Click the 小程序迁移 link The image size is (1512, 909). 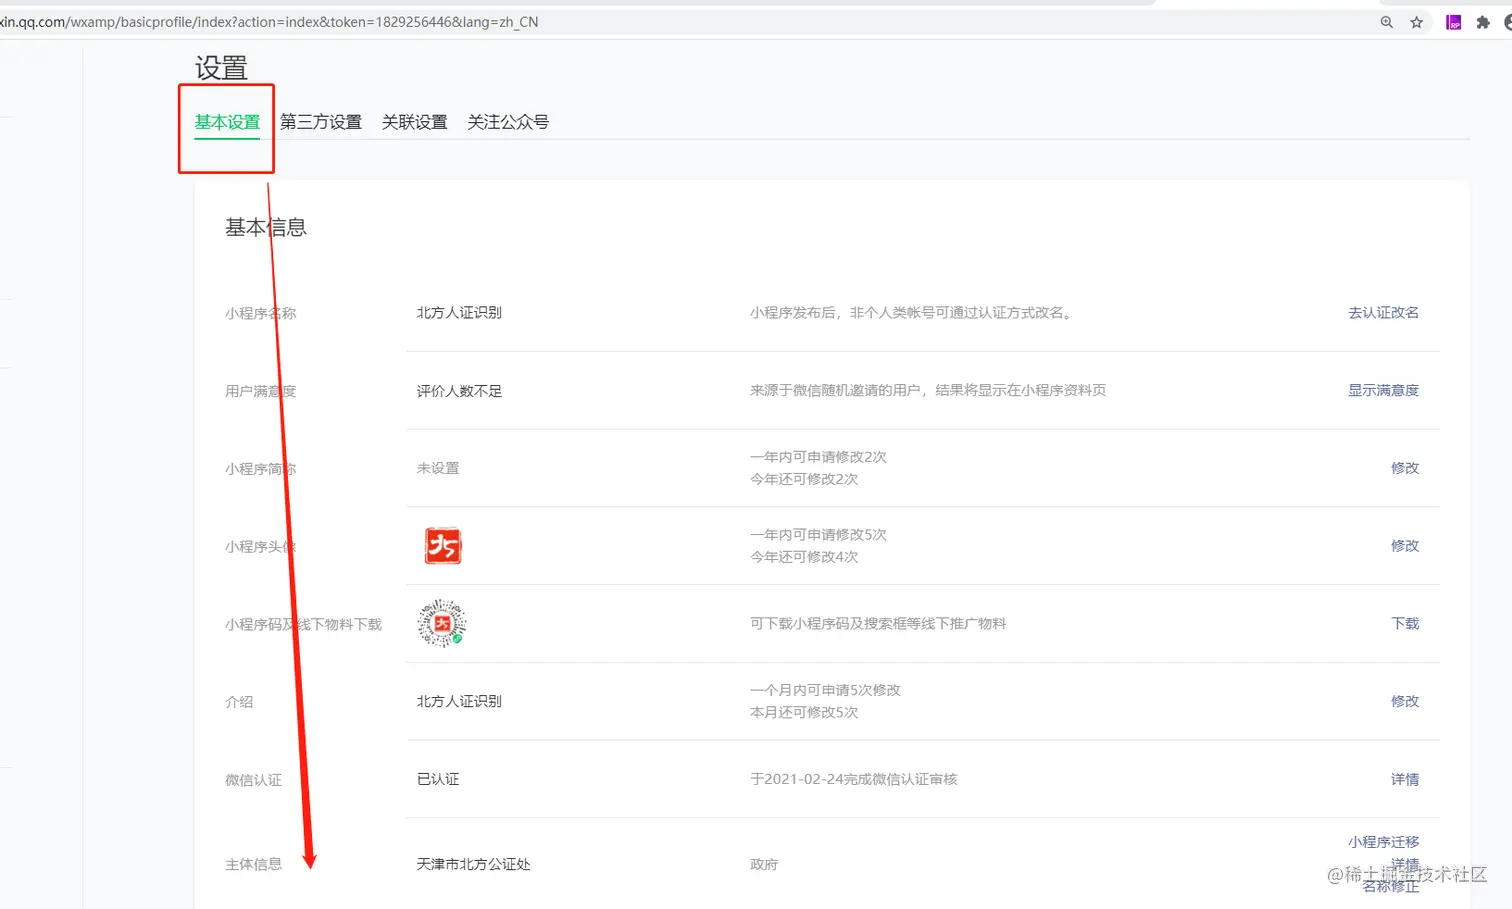(x=1383, y=842)
